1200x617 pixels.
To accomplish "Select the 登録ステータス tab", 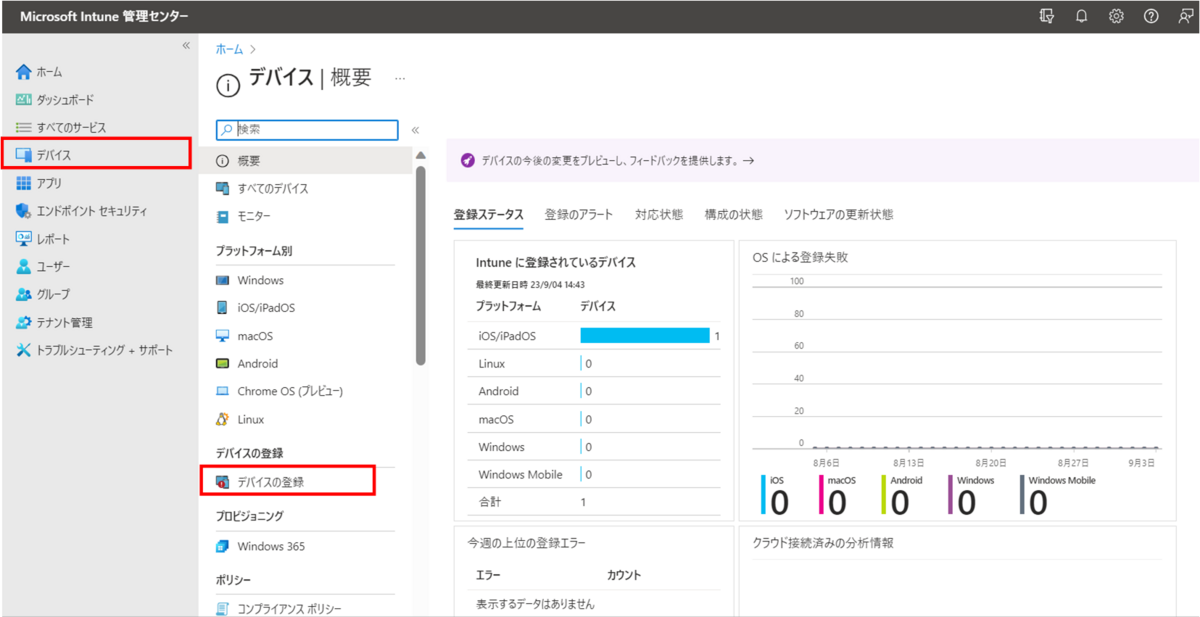I will 488,215.
